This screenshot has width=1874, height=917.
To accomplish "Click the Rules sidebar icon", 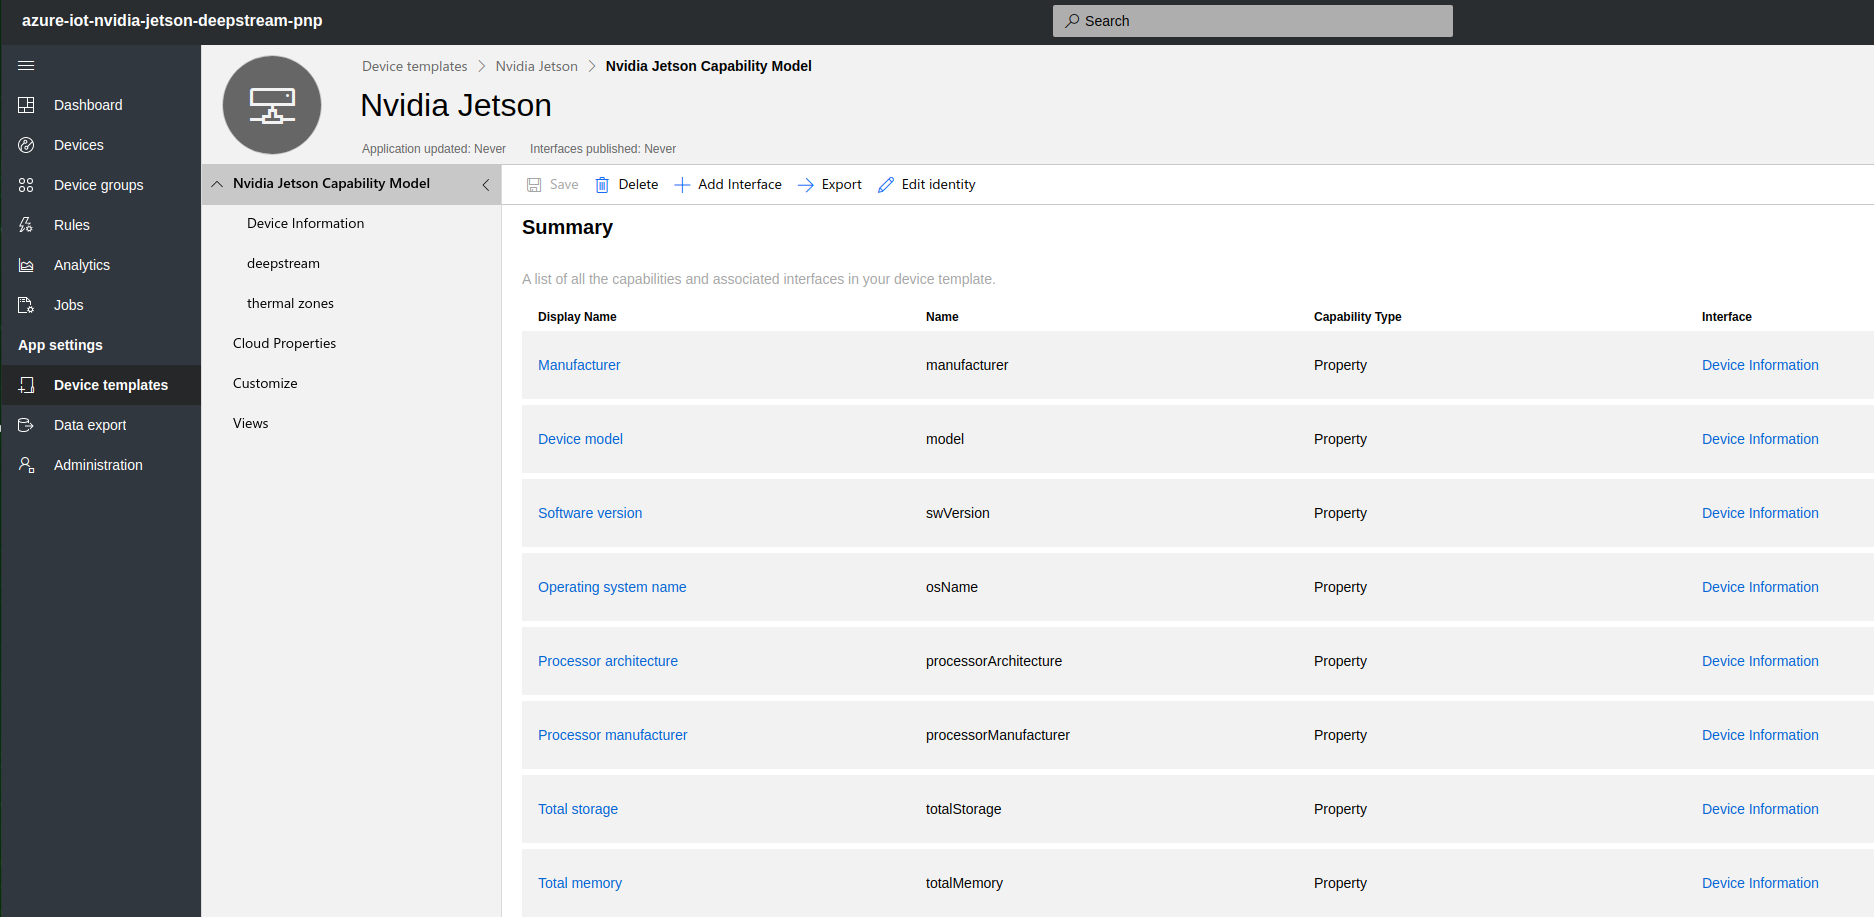I will (26, 225).
